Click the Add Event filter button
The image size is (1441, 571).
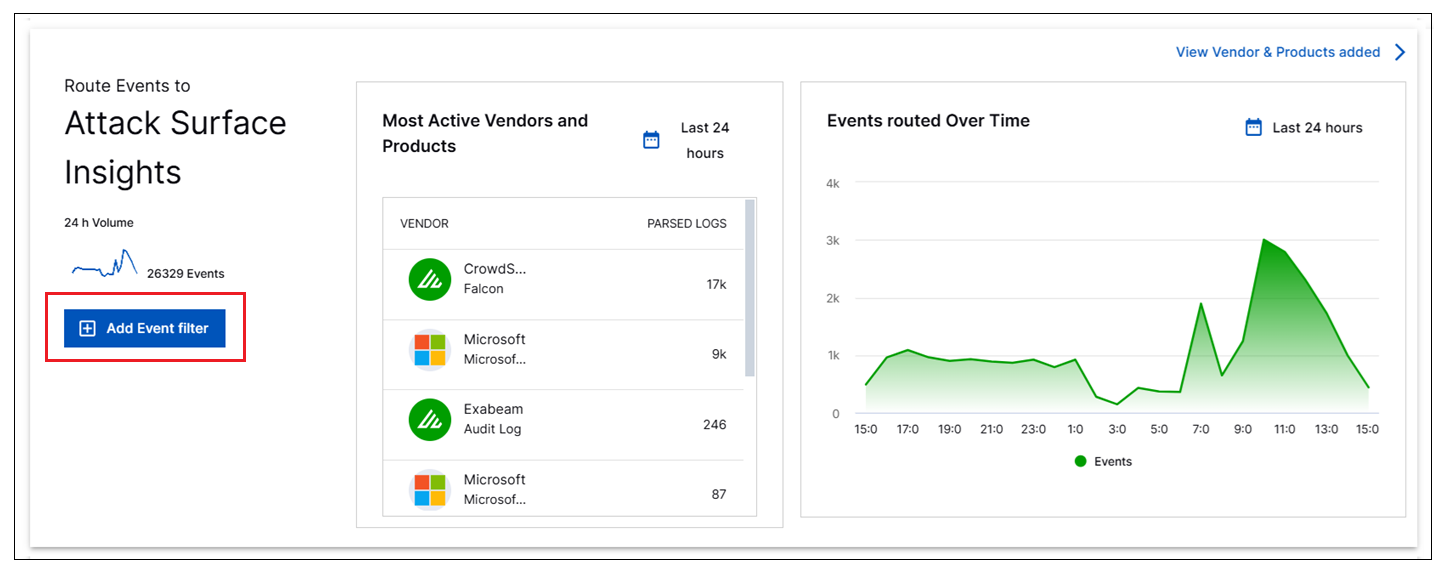[x=145, y=328]
